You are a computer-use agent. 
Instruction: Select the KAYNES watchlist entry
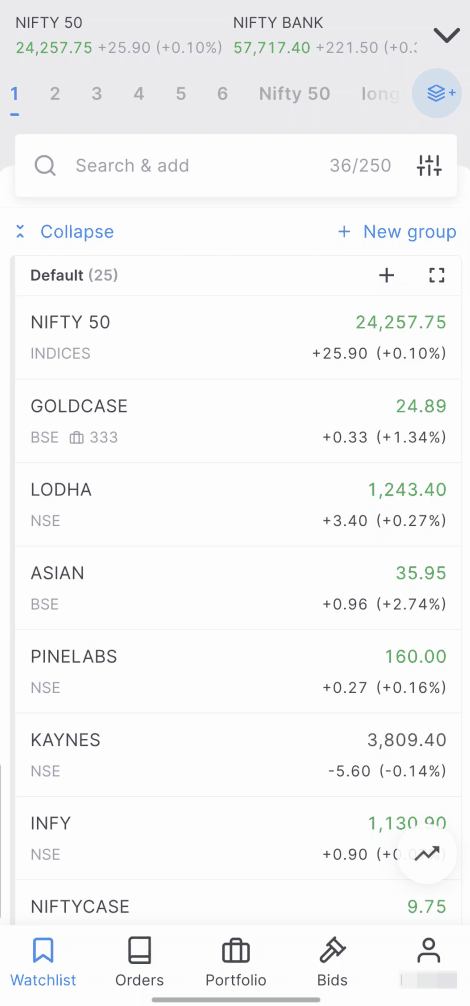pyautogui.click(x=238, y=754)
